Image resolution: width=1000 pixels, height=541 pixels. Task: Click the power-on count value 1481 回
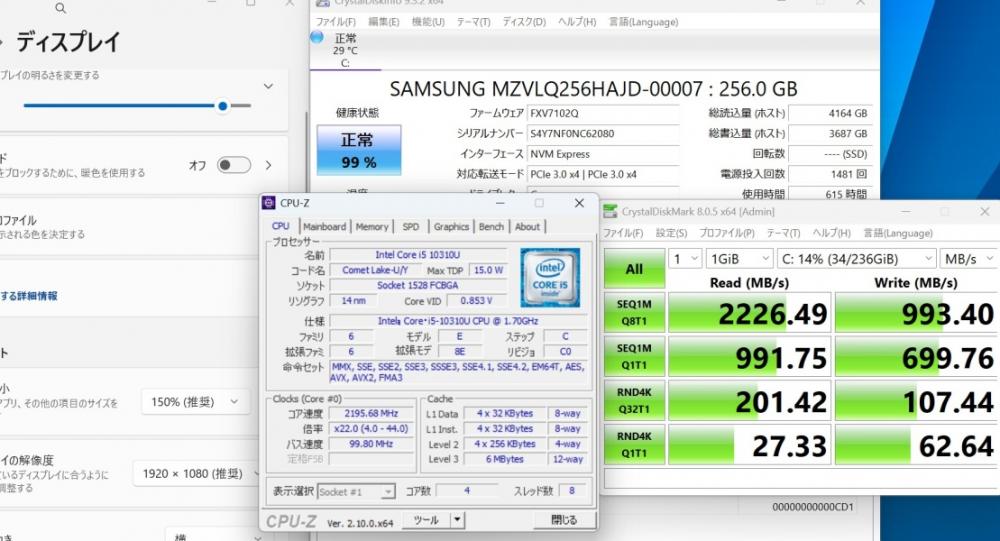click(x=830, y=174)
